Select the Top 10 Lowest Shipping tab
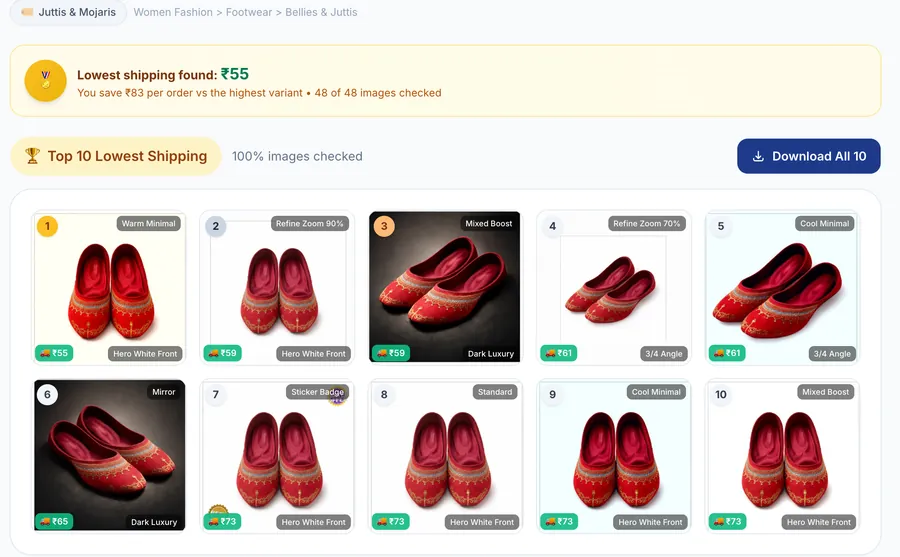The width and height of the screenshot is (900, 557). pyautogui.click(x=116, y=156)
